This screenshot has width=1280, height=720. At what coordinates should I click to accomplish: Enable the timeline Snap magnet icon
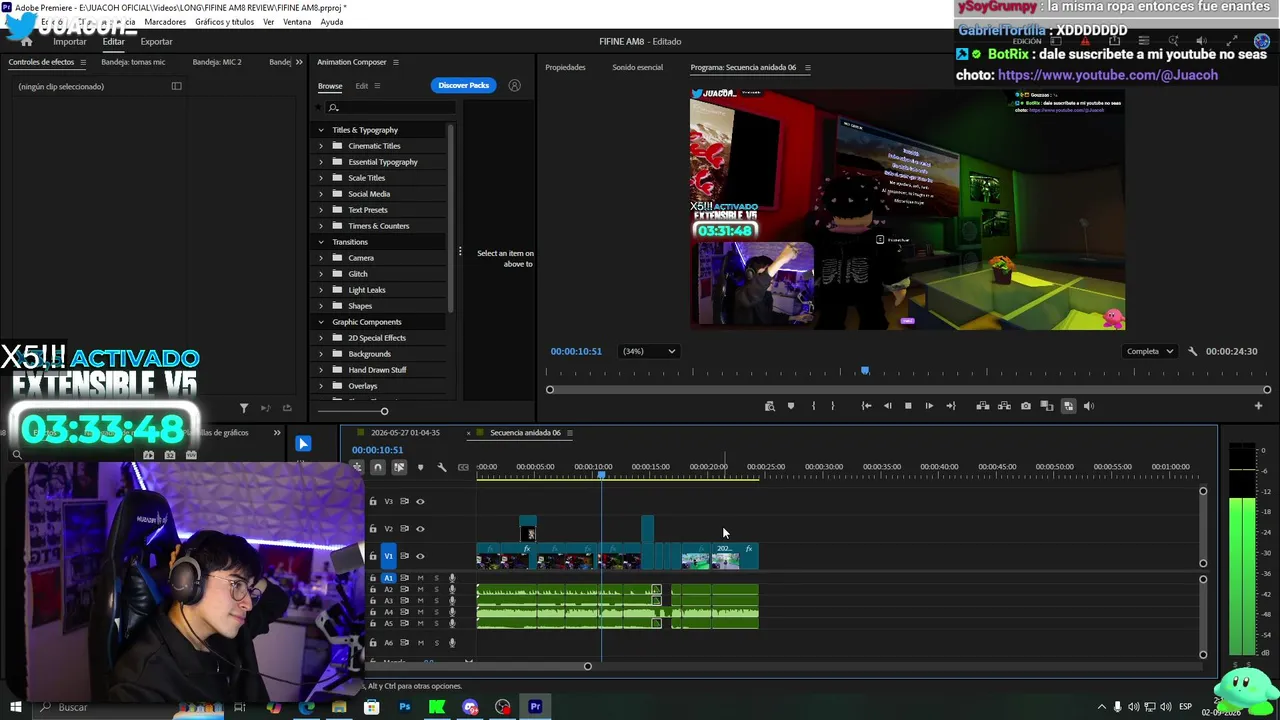tap(377, 467)
